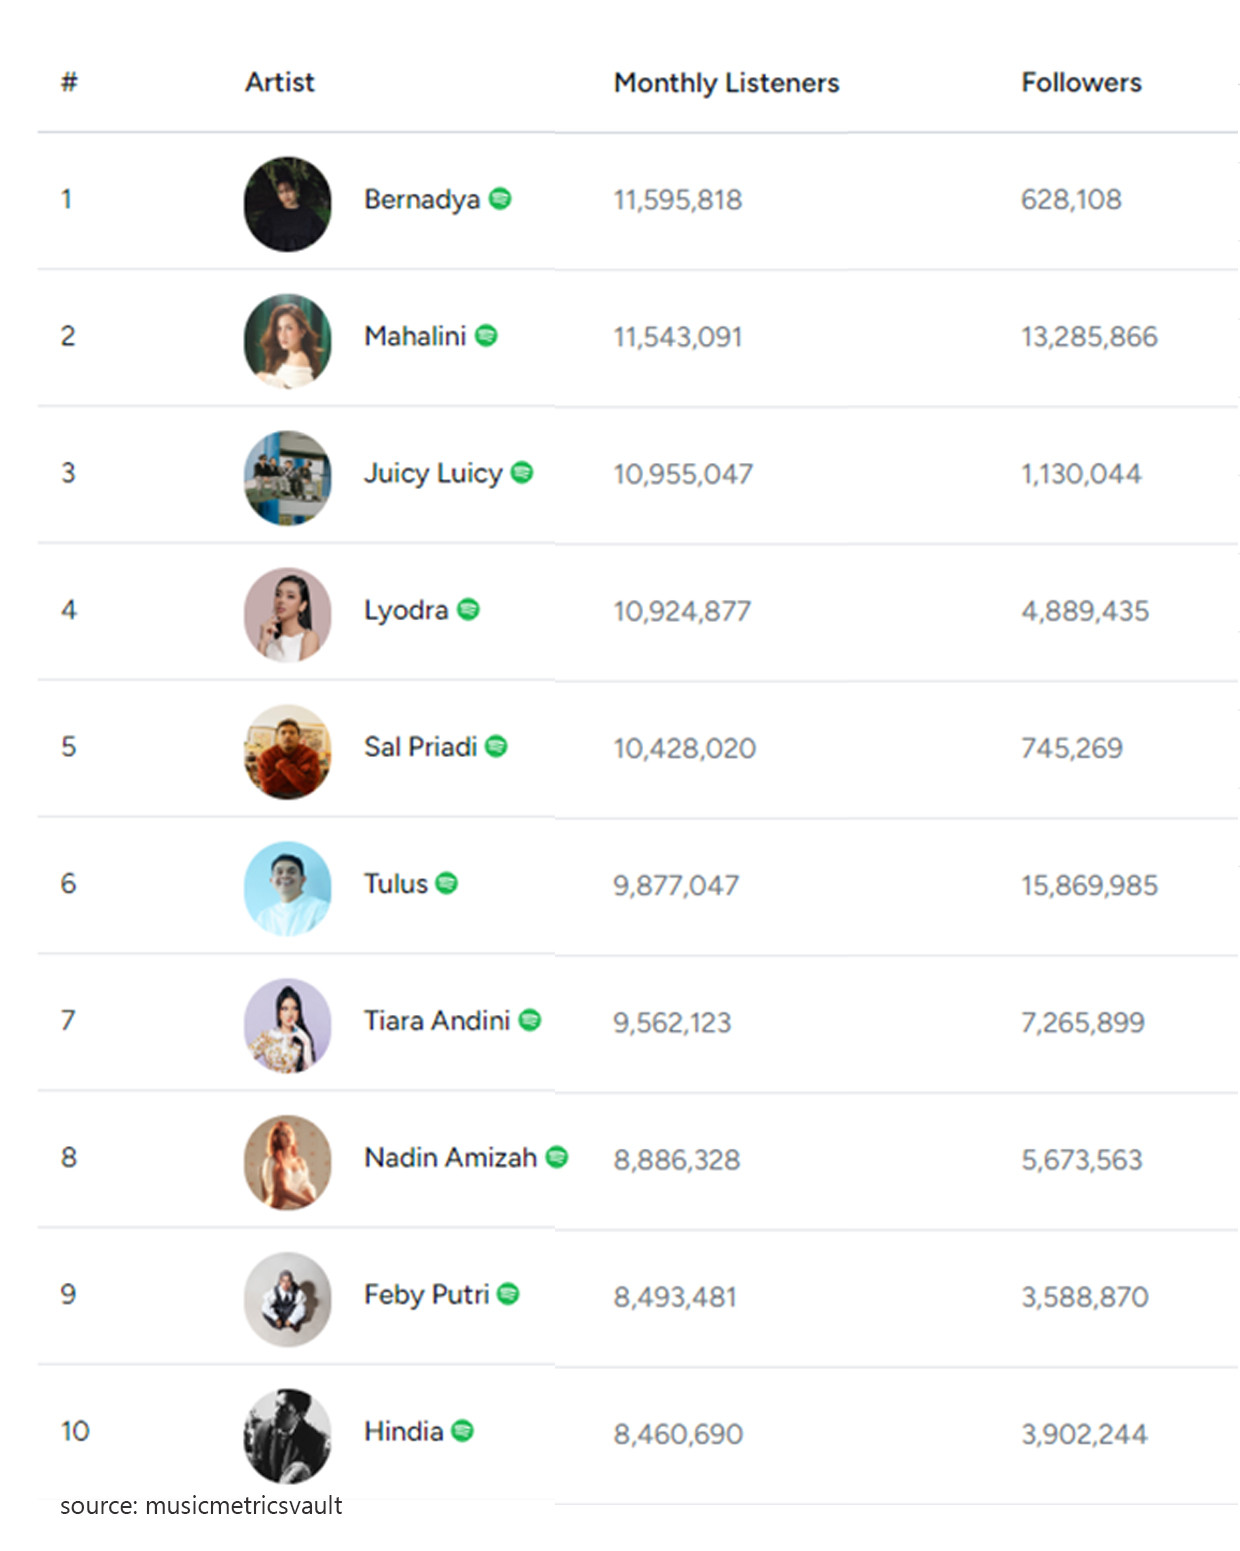
Task: Click the Spotify badge beside Mahalini
Action: coord(486,336)
